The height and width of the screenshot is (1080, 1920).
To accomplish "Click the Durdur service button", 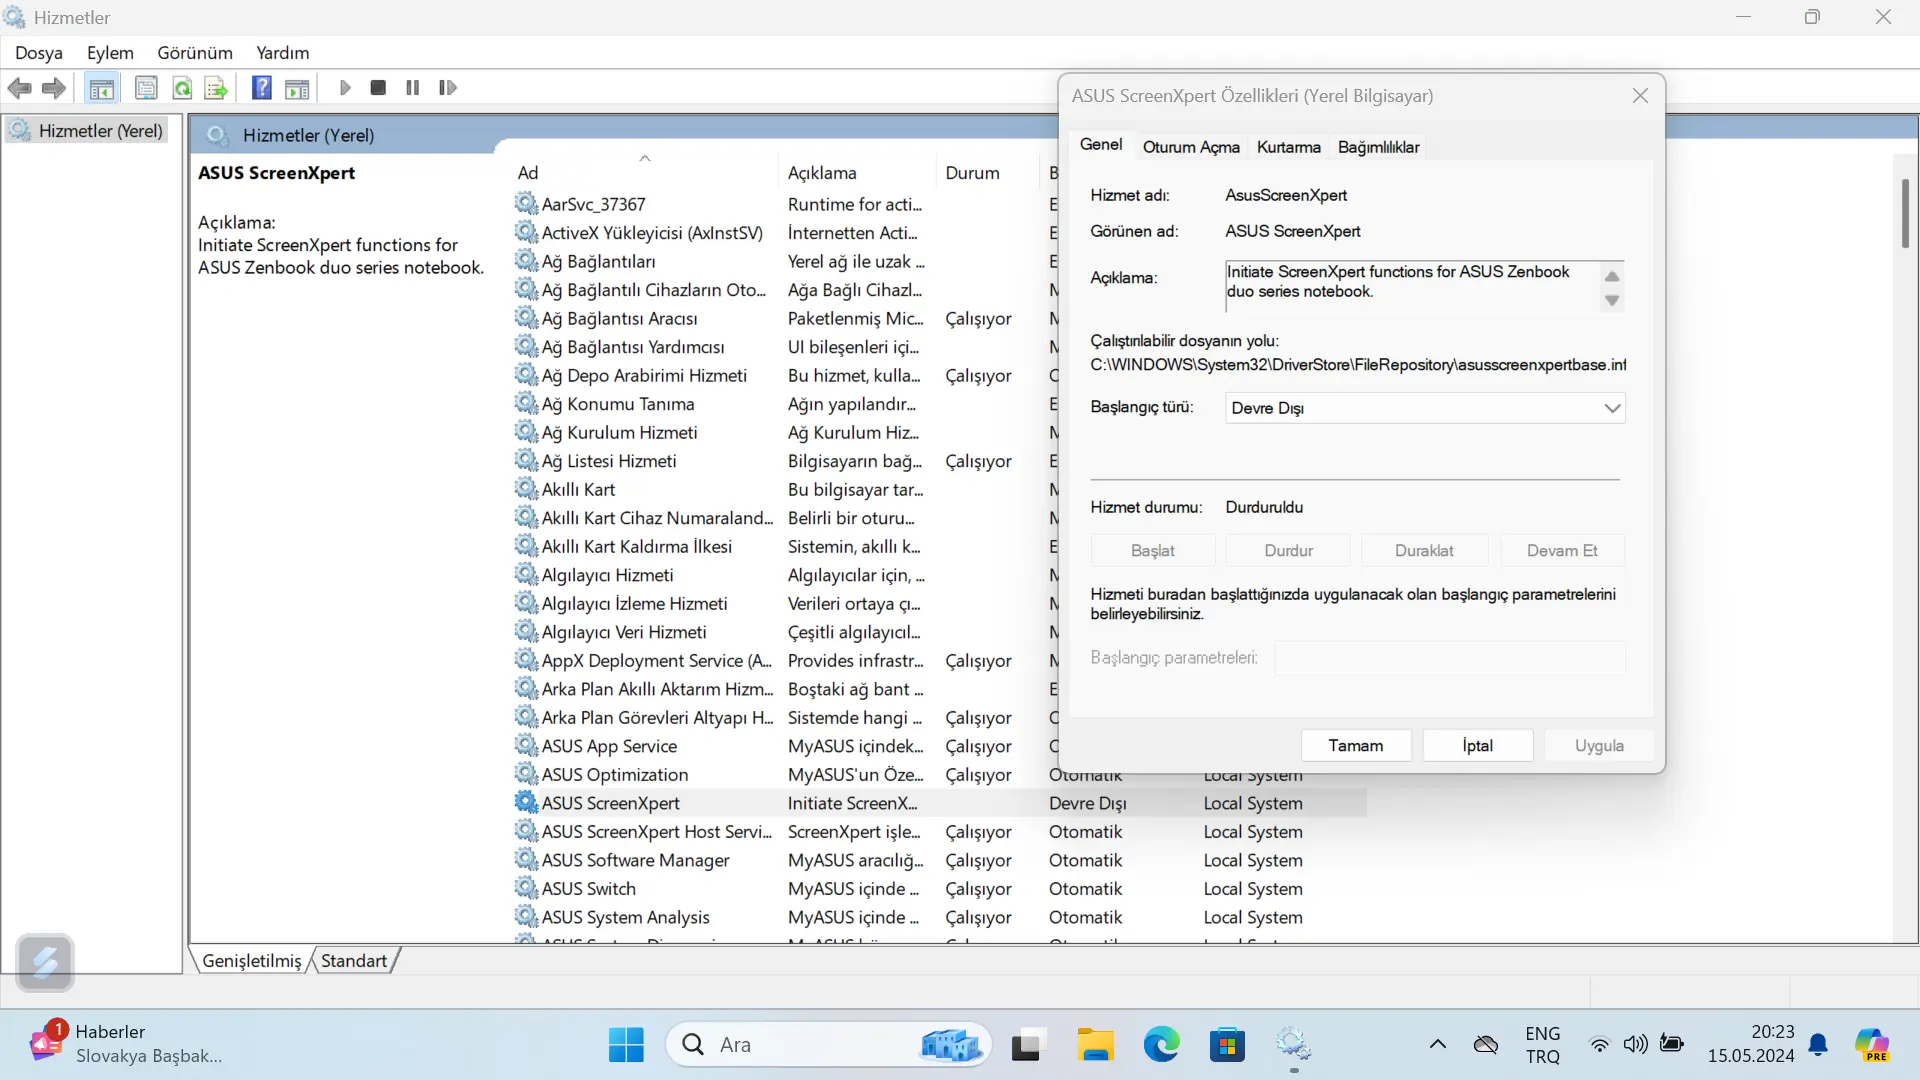I will click(1289, 551).
